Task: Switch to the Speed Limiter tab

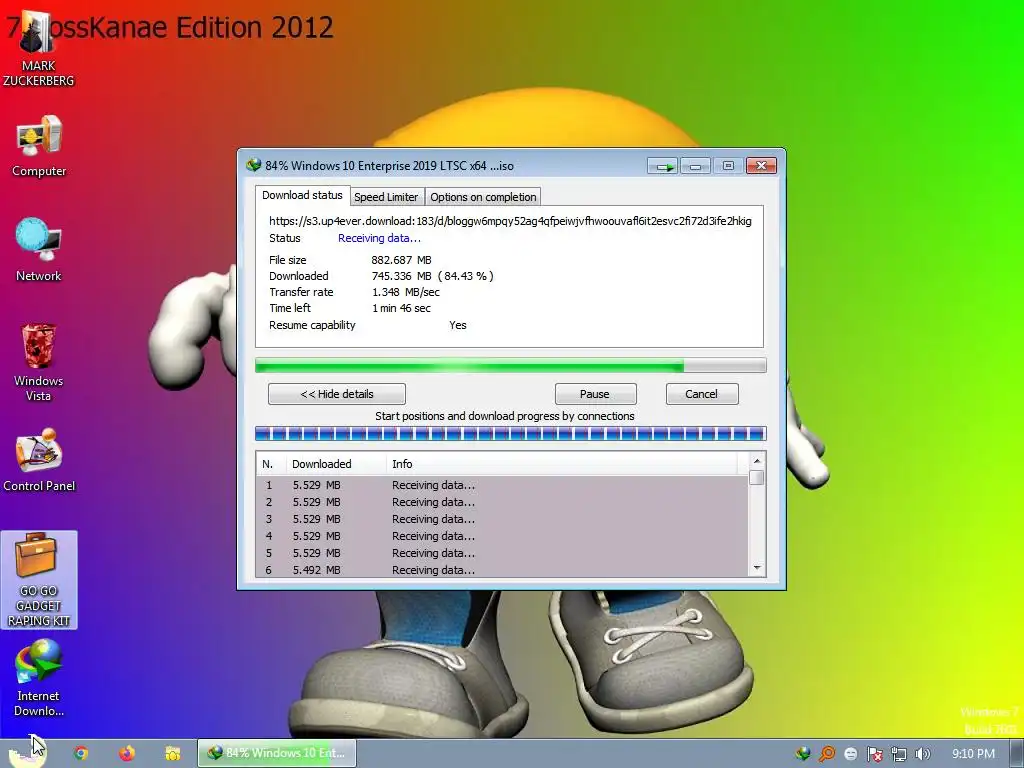Action: coord(386,197)
